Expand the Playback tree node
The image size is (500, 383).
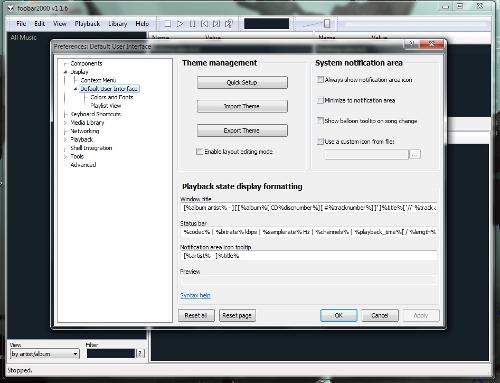65,140
